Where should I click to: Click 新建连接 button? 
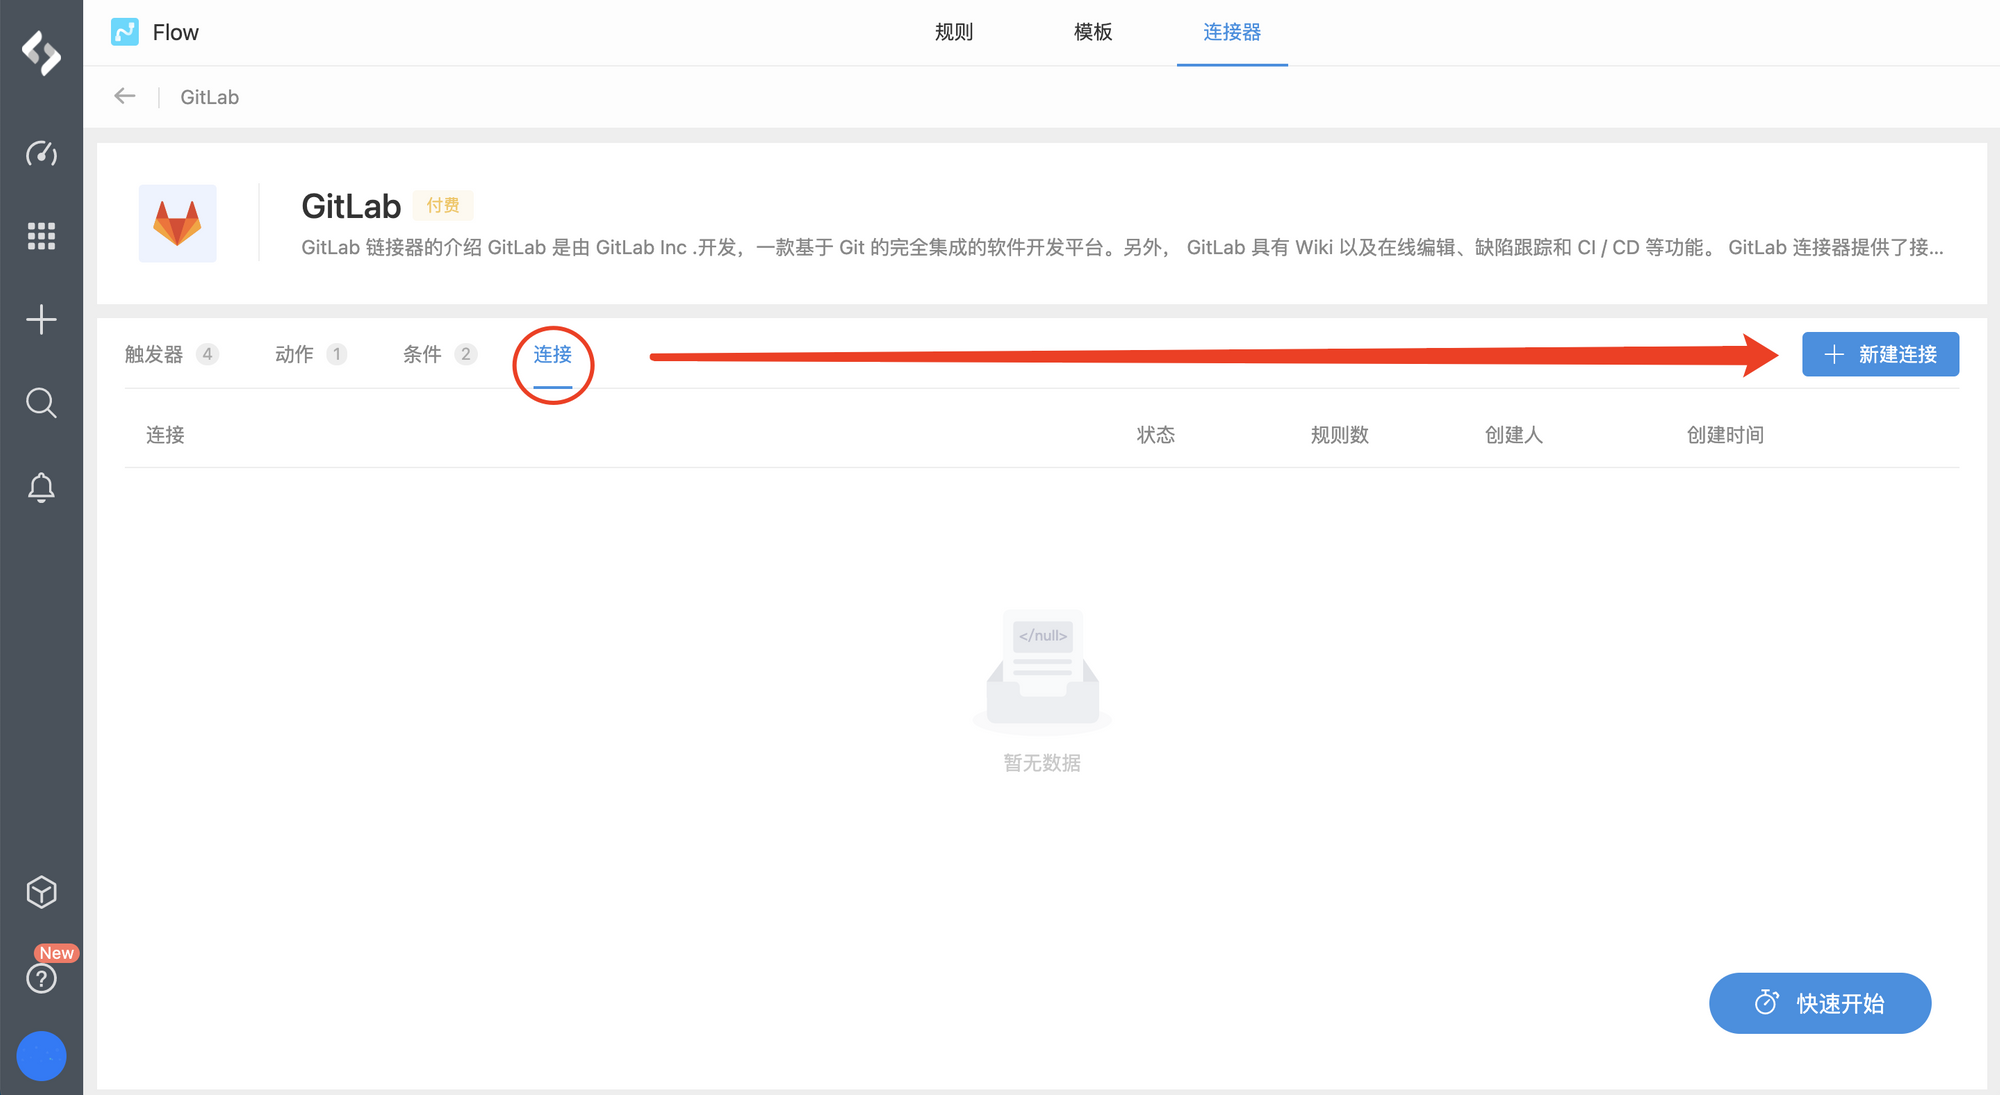(x=1880, y=354)
